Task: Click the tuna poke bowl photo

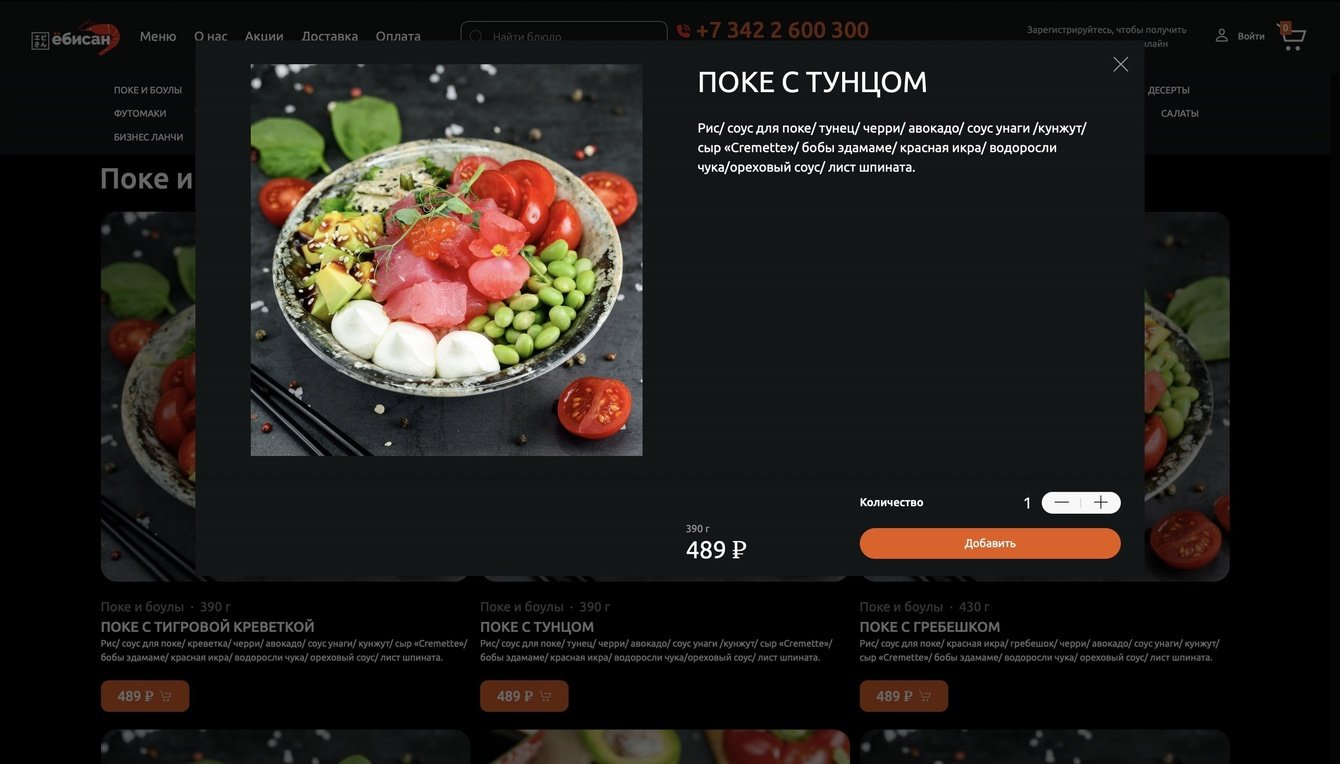Action: coord(446,260)
